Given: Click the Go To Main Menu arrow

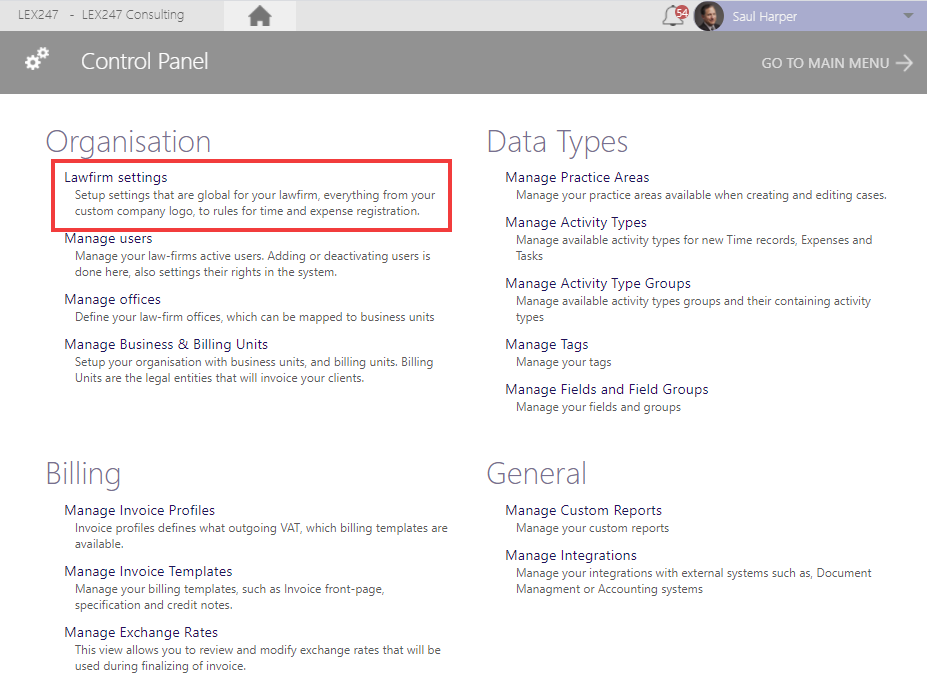Looking at the screenshot, I should [905, 63].
